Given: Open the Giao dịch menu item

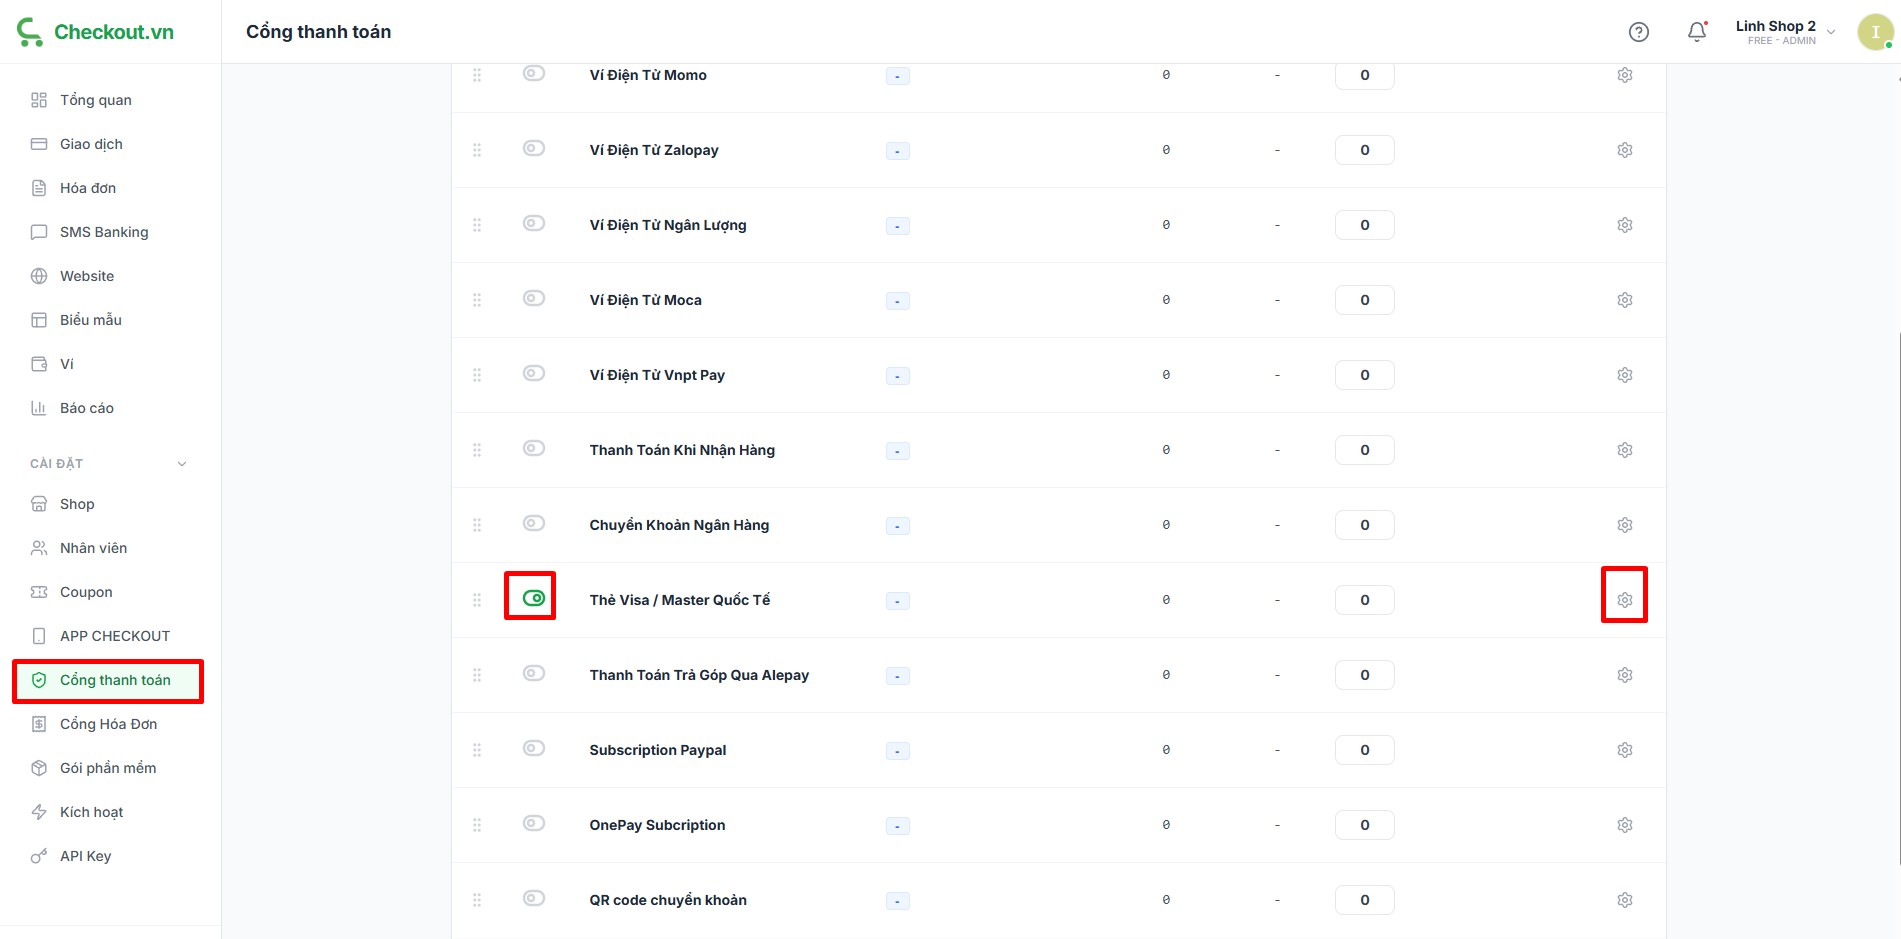Looking at the screenshot, I should click(x=91, y=144).
